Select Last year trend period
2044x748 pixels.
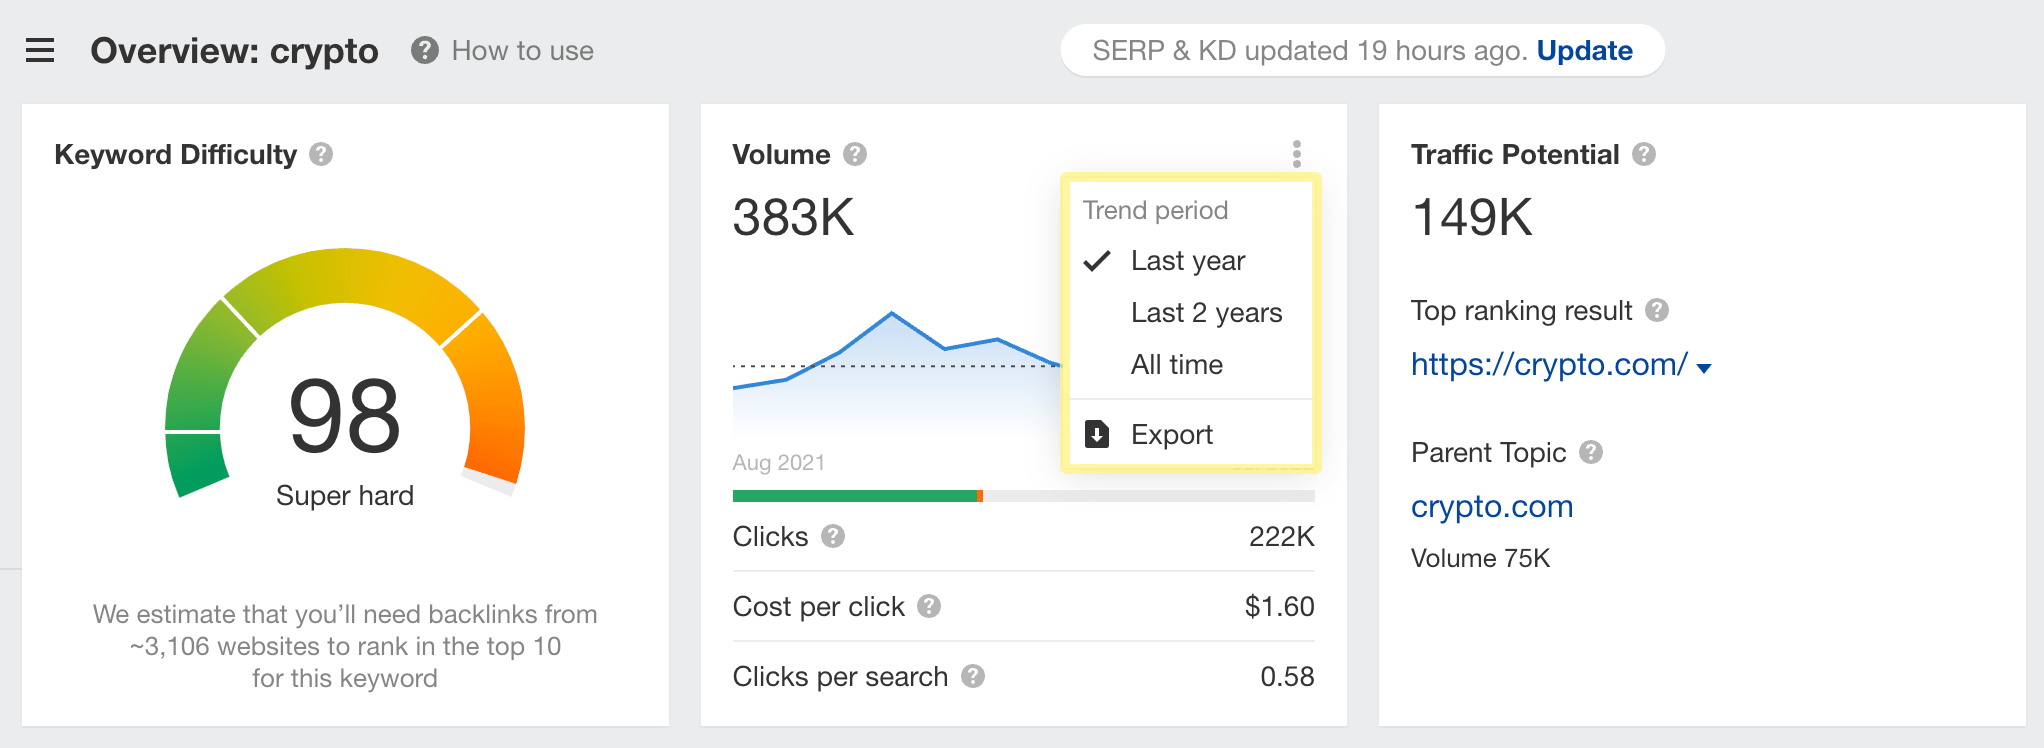pos(1190,261)
